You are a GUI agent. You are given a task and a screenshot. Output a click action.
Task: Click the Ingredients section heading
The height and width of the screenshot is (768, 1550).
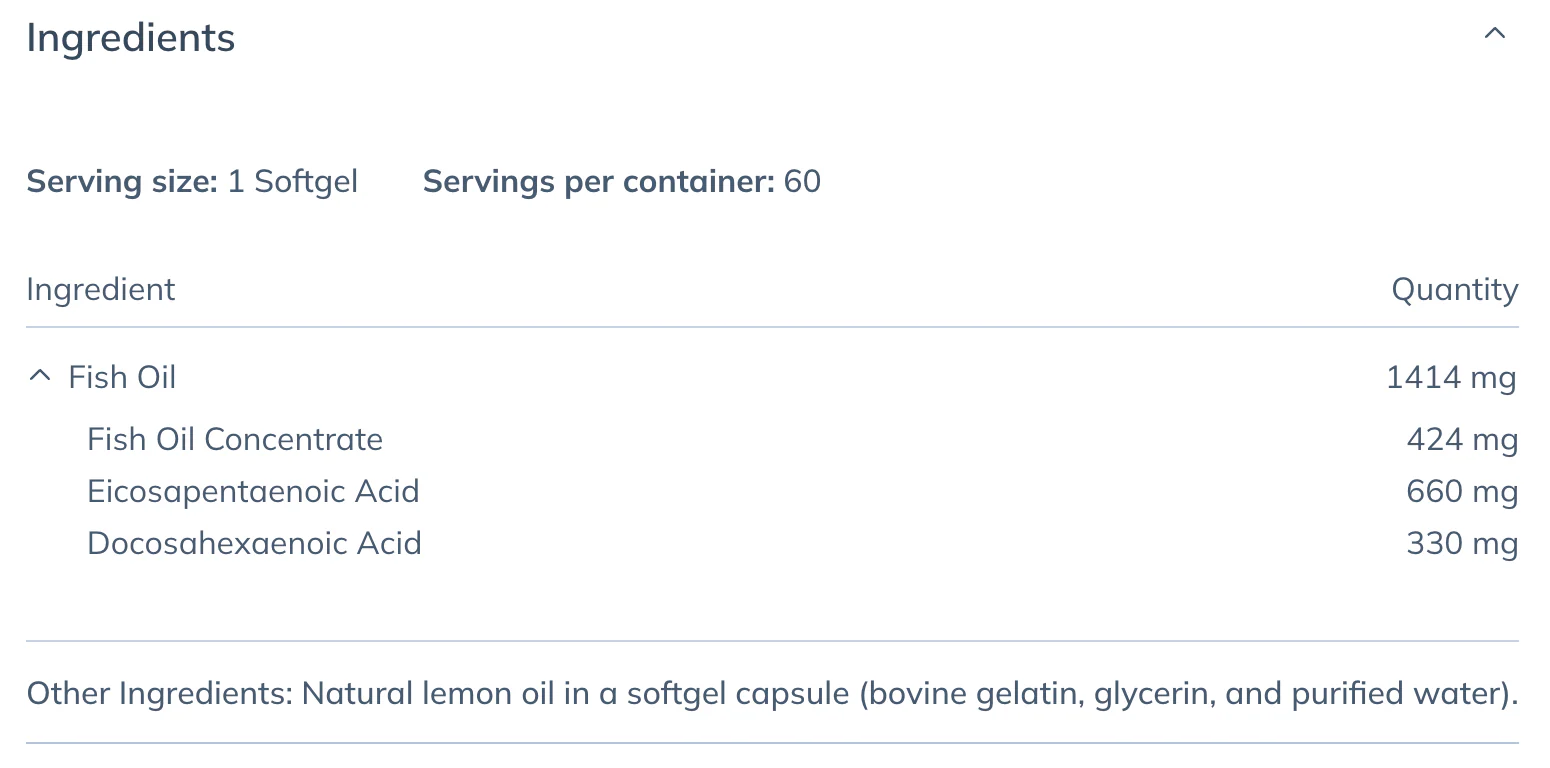(x=131, y=38)
